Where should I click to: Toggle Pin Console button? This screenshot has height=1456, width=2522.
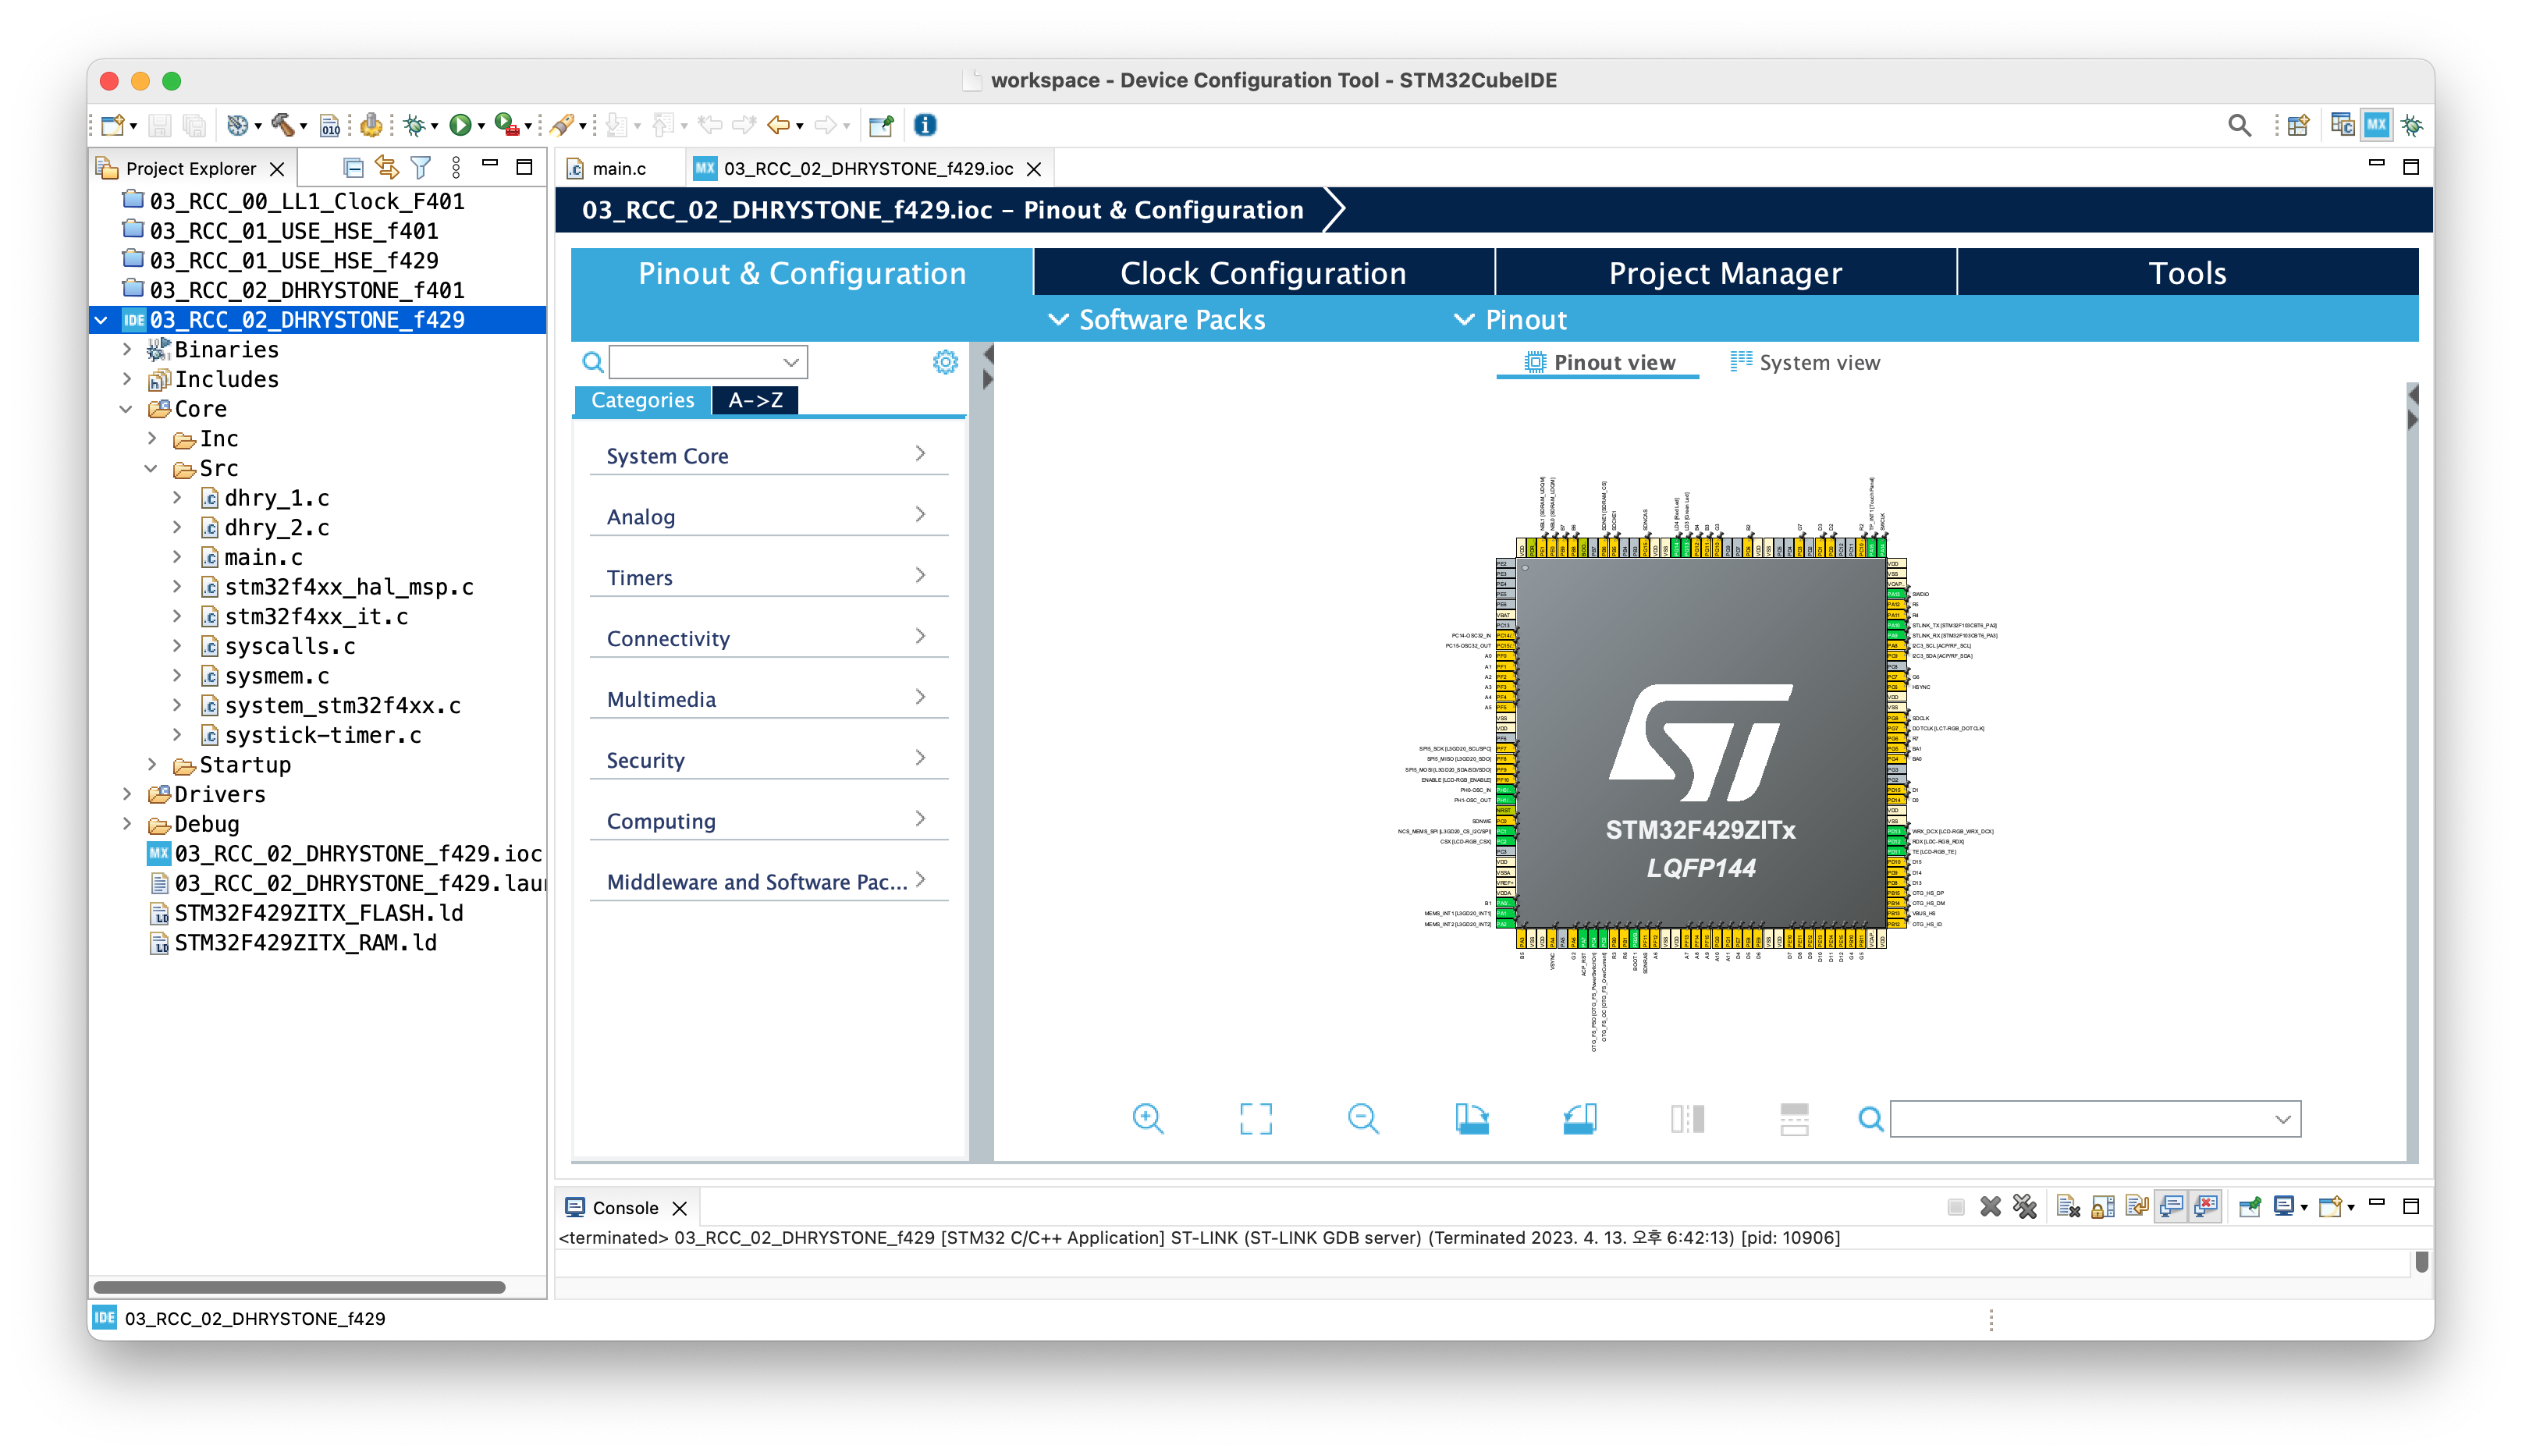tap(2250, 1207)
